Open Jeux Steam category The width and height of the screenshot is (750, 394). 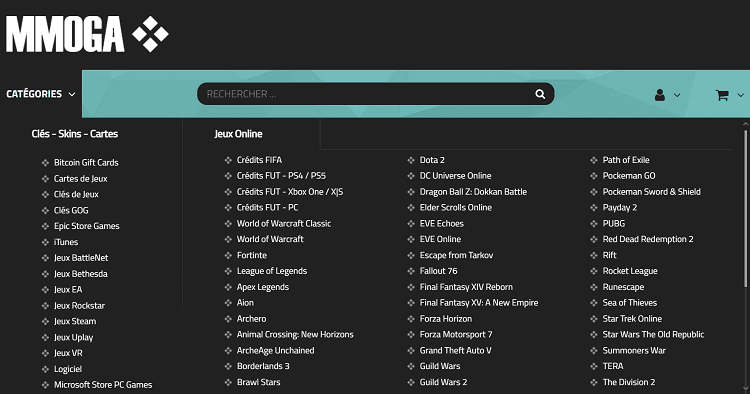pos(75,321)
